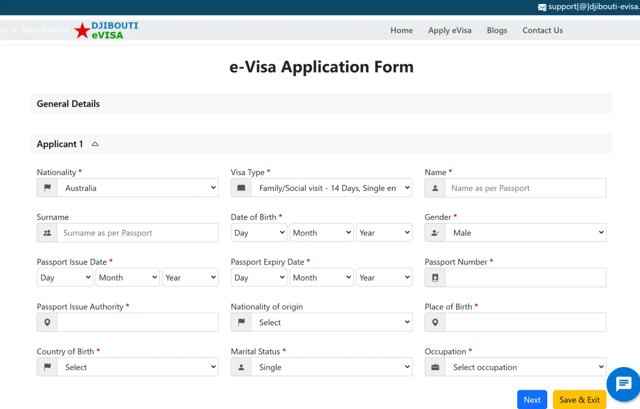Select Date of Birth Month dropdown
640x409 pixels.
[321, 233]
